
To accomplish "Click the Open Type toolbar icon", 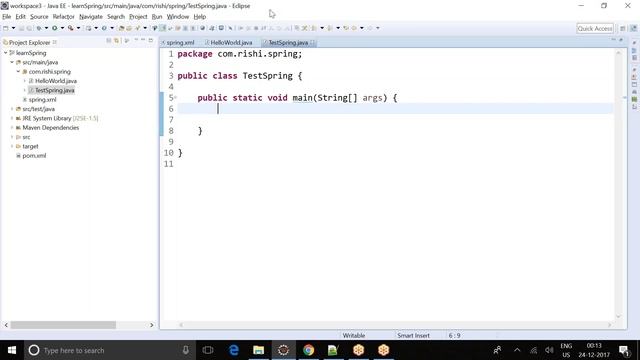I will pos(121,28).
